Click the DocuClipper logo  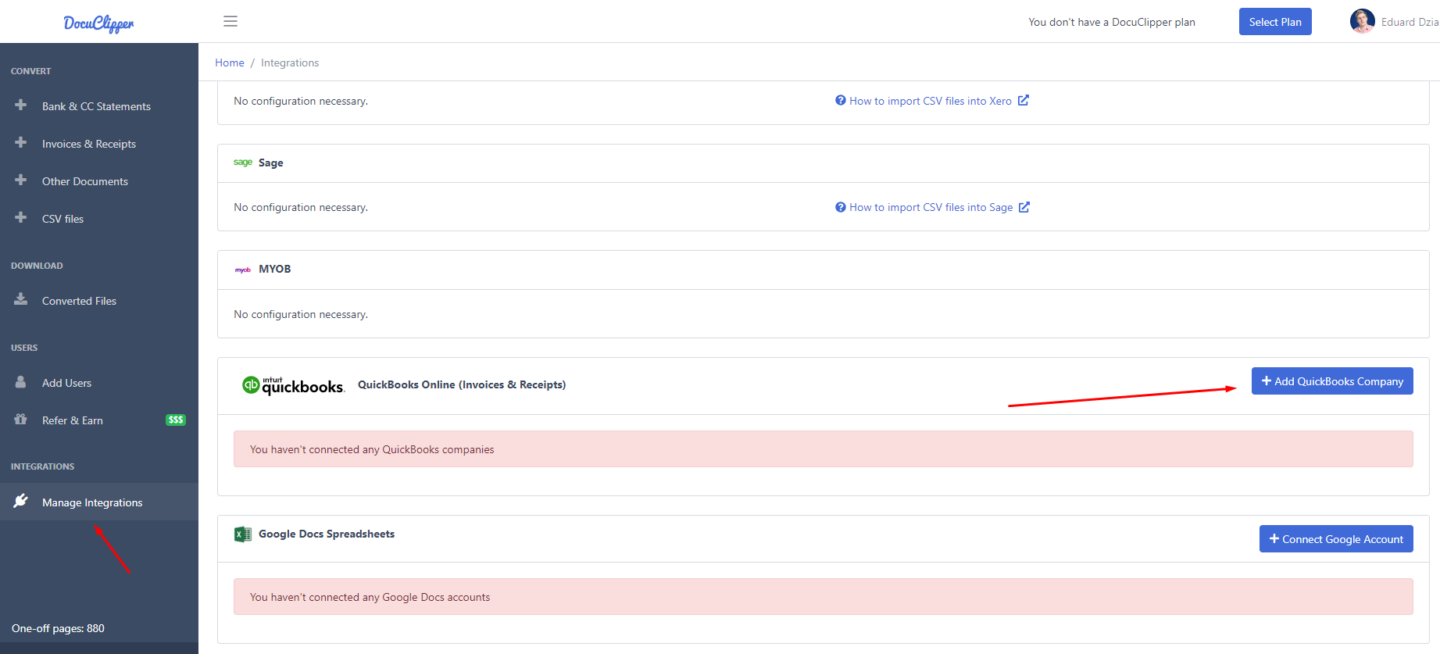(98, 23)
